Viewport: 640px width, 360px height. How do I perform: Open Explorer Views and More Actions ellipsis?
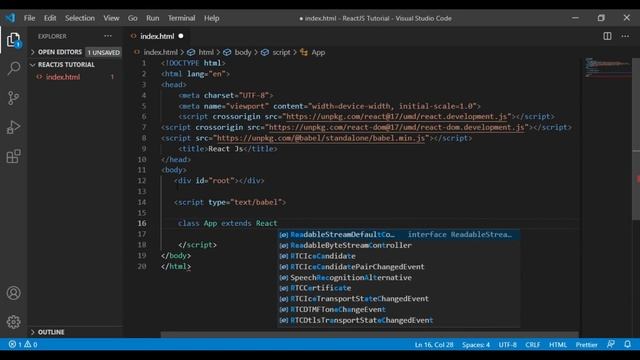[x=108, y=36]
